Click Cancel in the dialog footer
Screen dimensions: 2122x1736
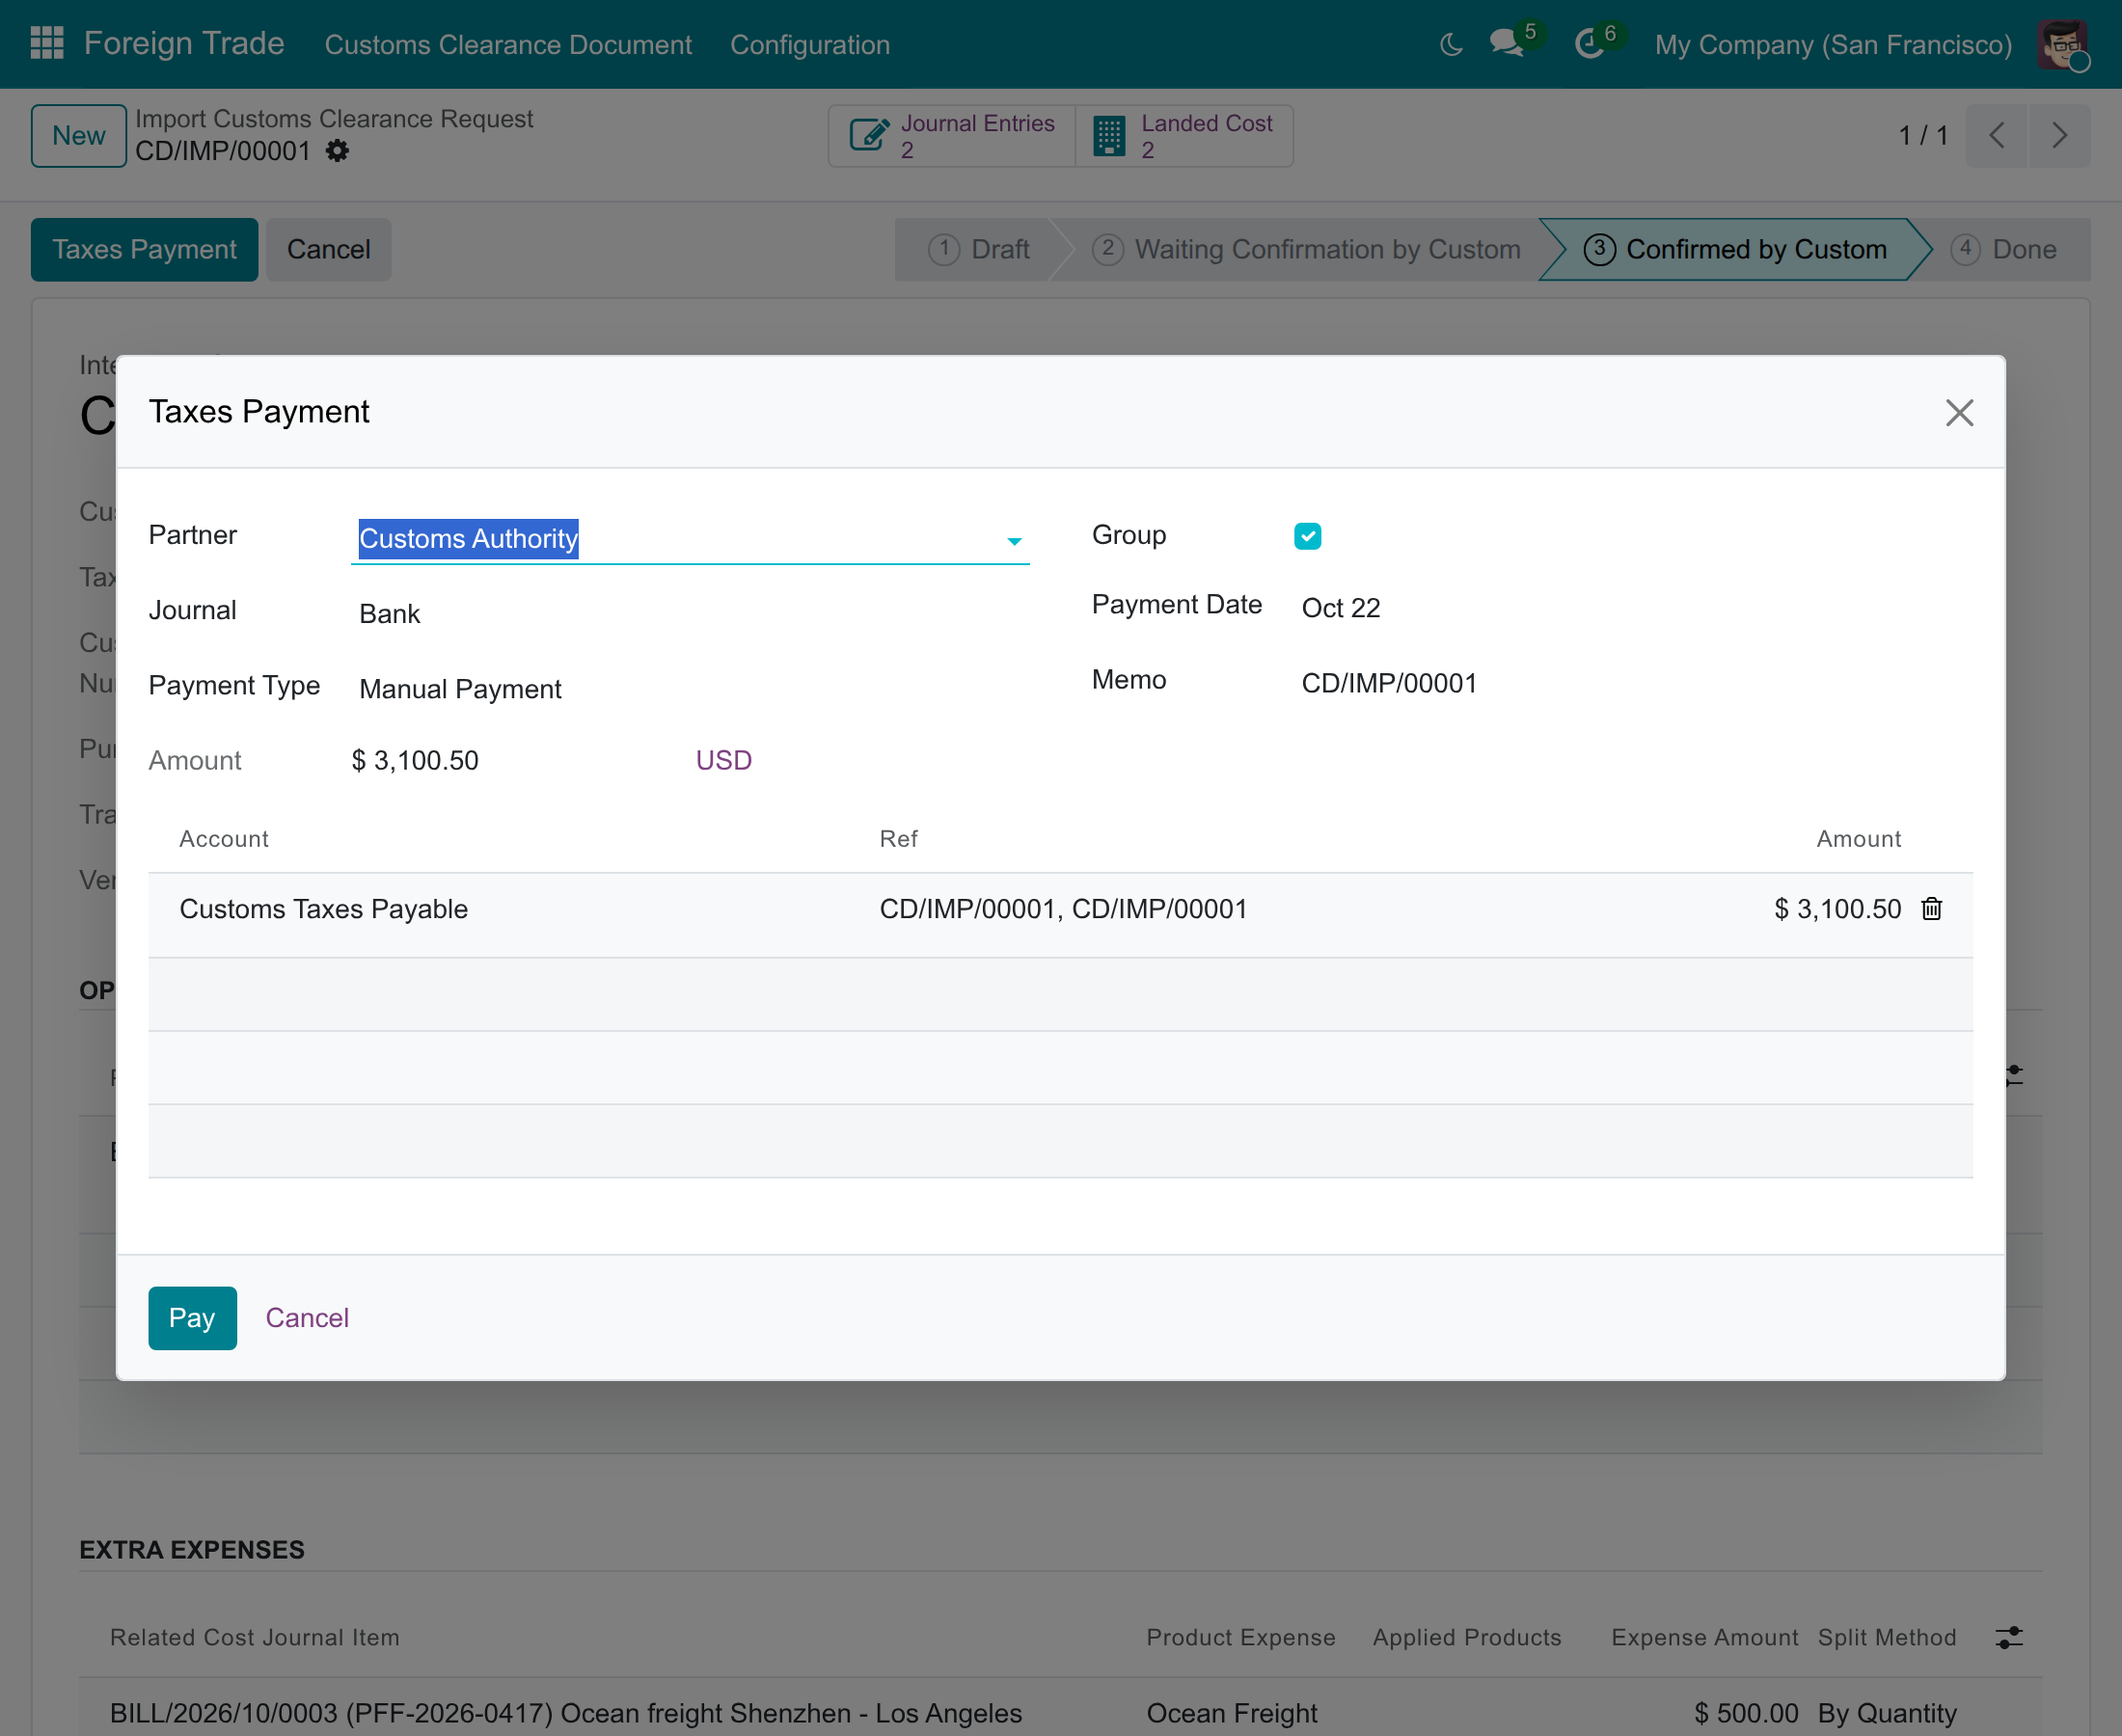[x=307, y=1318]
